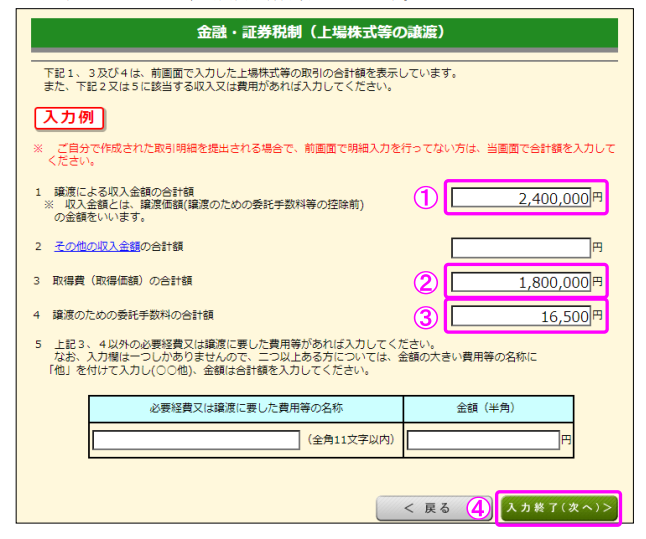Click the 入力例 button
Viewport: 646px width, 539px height.
tap(69, 118)
